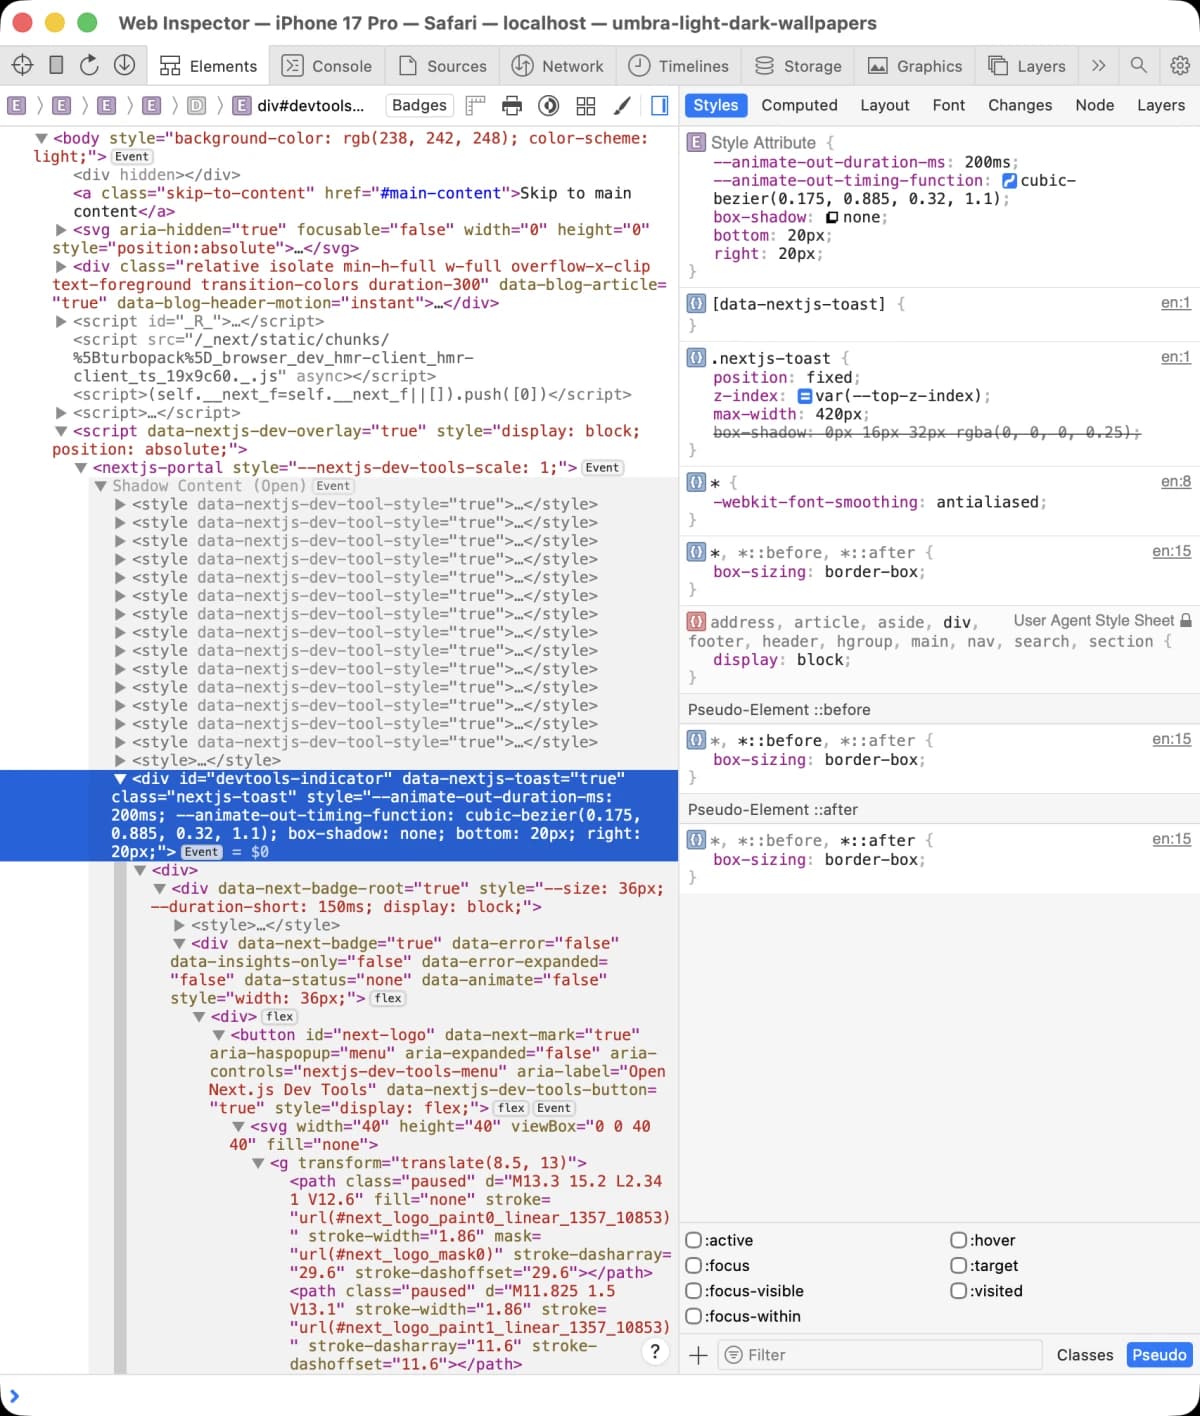1200x1416 pixels.
Task: Select the Font sidebar panel
Action: coord(948,105)
